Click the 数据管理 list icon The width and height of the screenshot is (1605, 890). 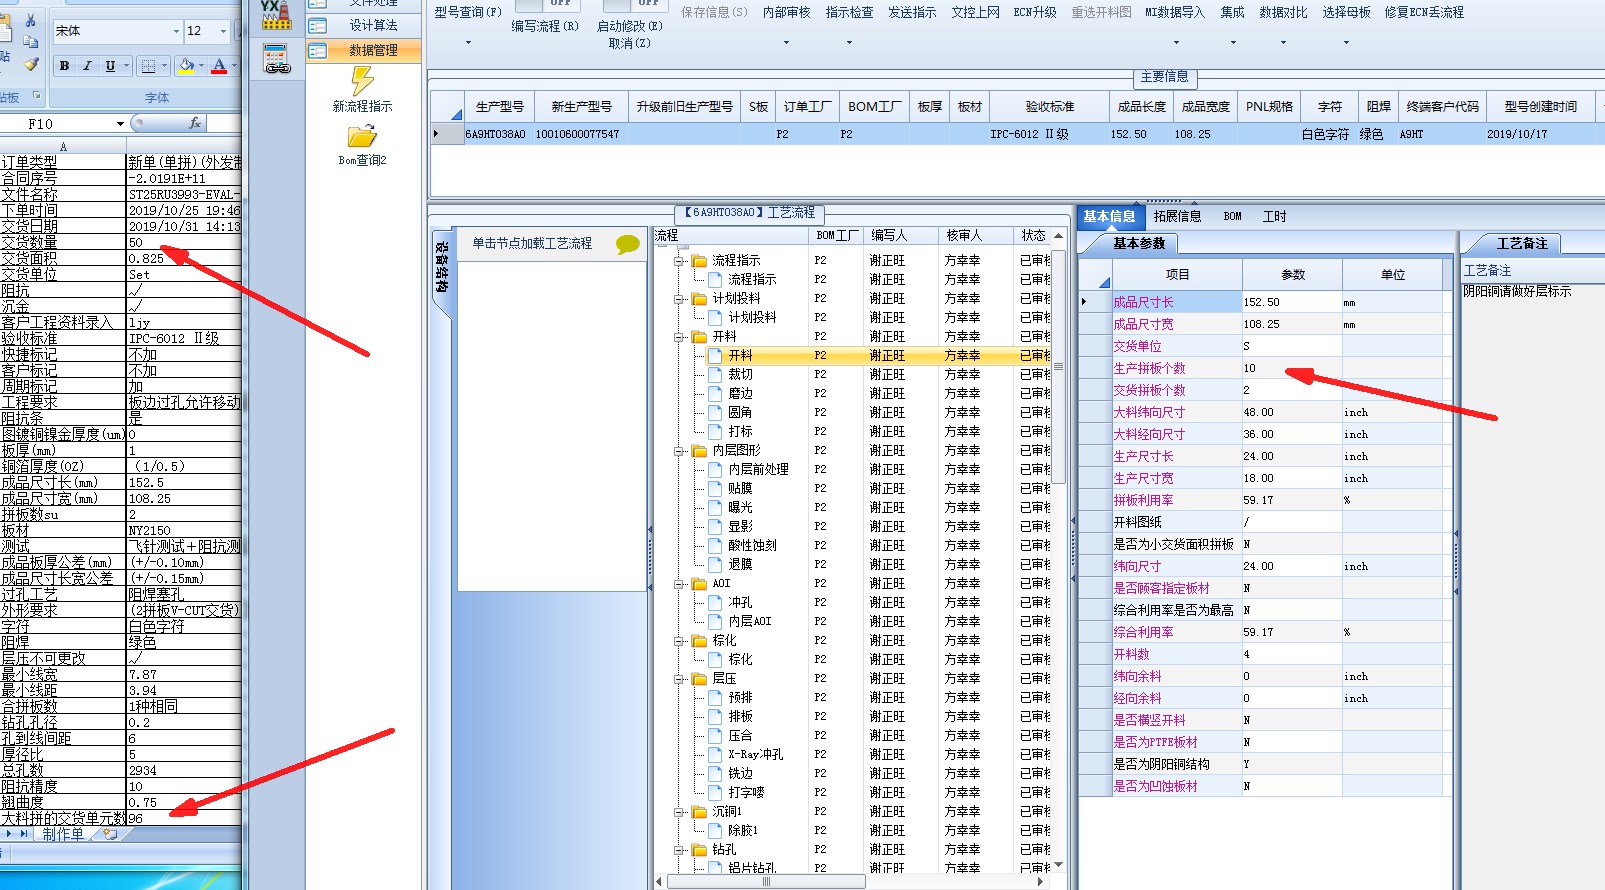pos(318,50)
